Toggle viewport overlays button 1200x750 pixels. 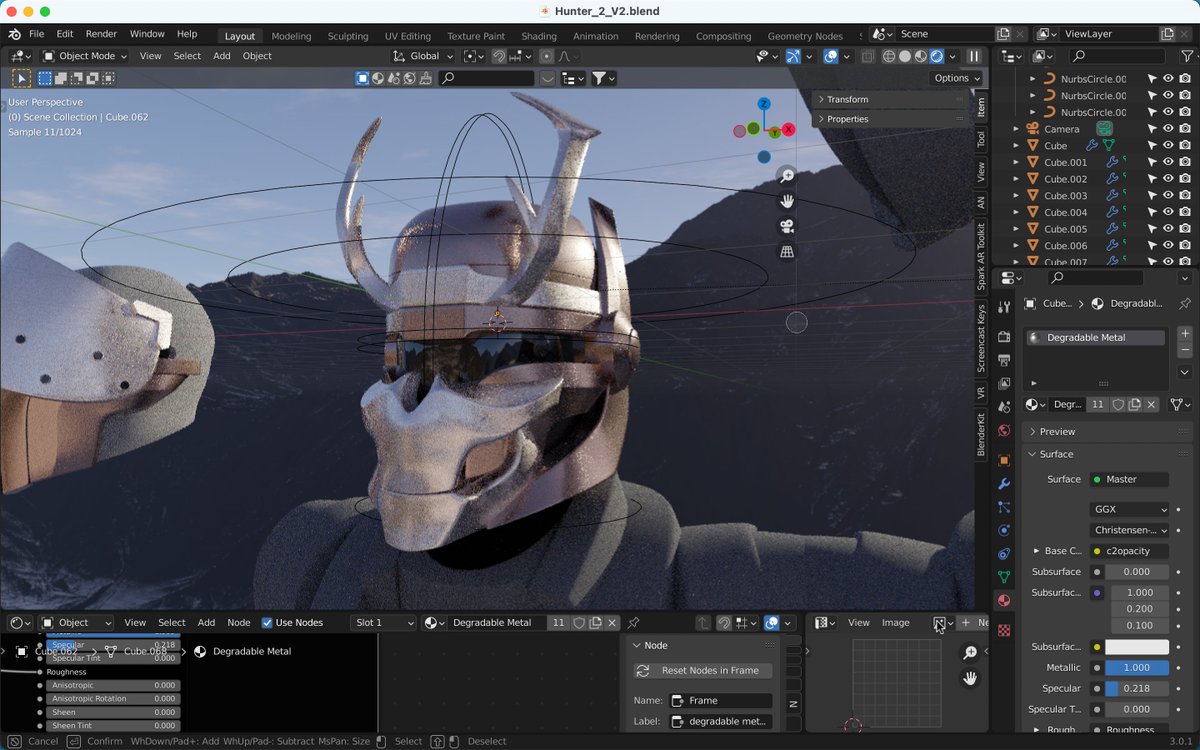pyautogui.click(x=830, y=56)
